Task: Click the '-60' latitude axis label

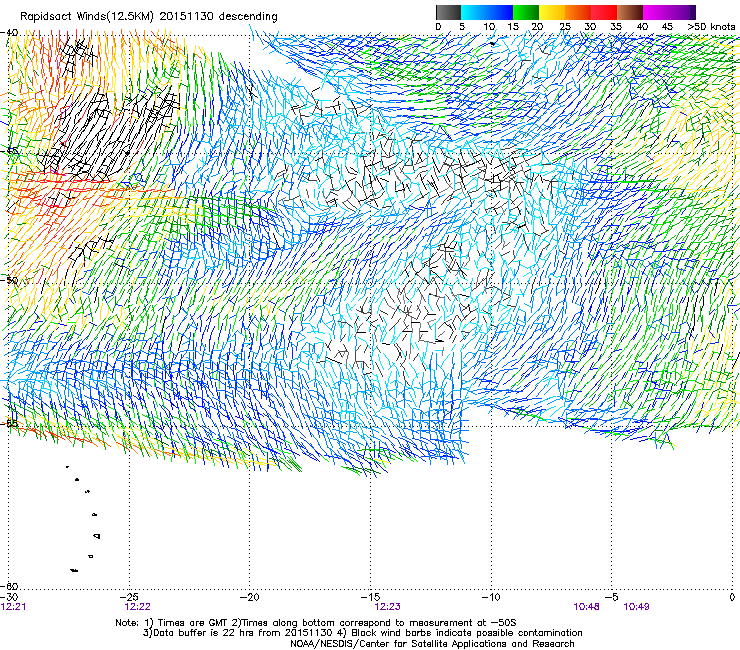Action: [9, 586]
